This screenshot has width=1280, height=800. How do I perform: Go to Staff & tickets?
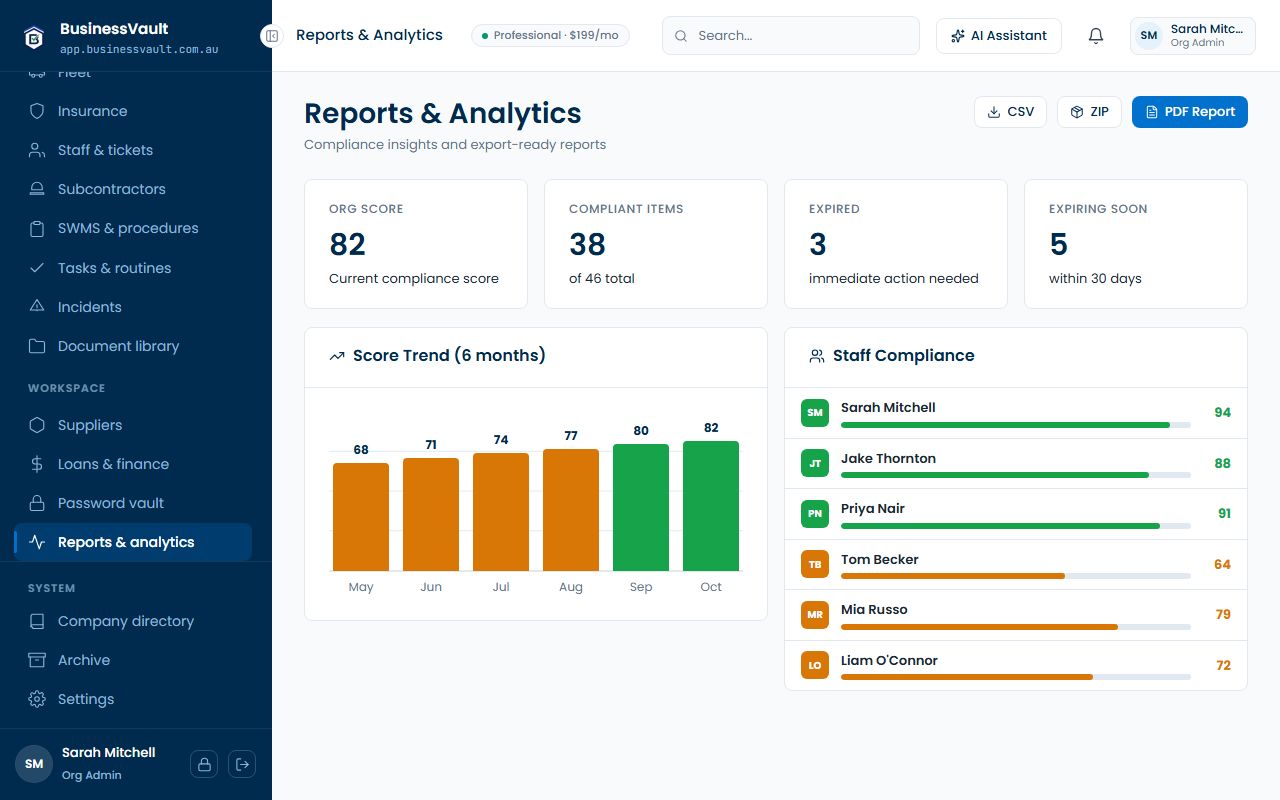point(133,150)
